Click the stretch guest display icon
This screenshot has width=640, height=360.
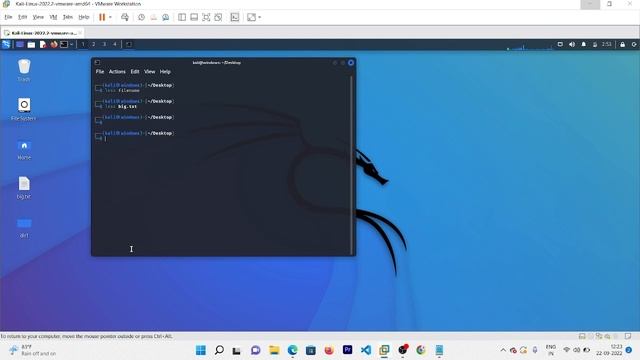point(251,17)
